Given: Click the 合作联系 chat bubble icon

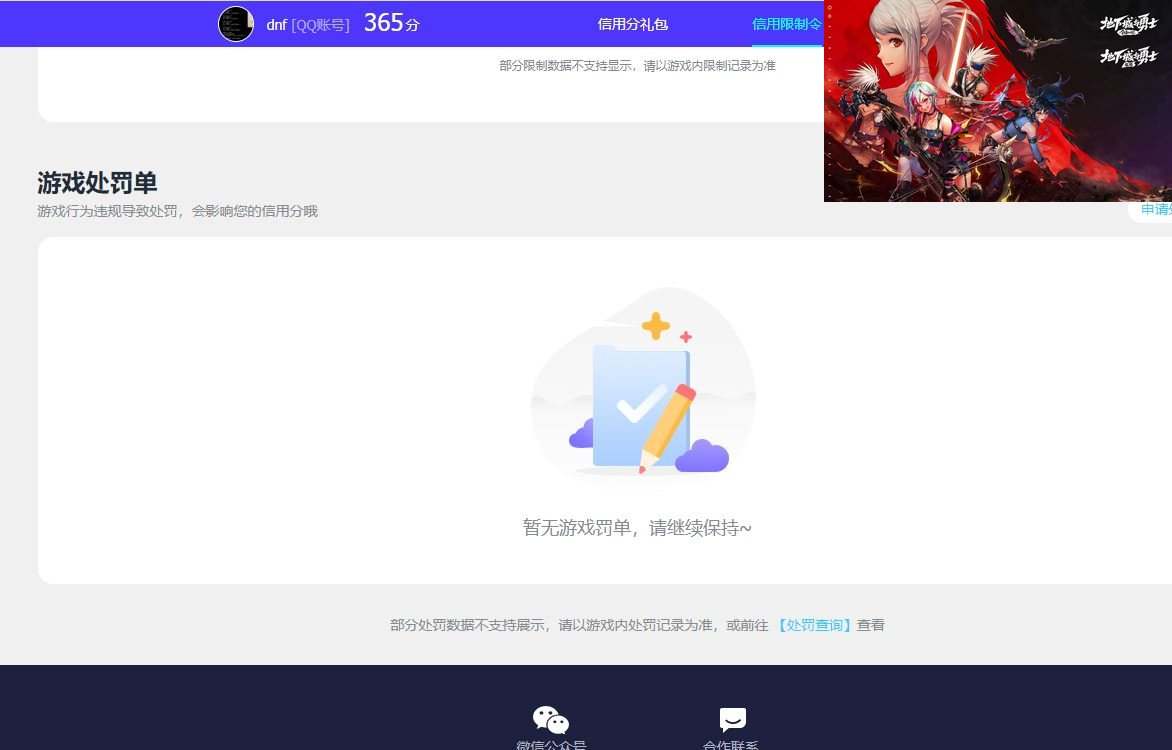Looking at the screenshot, I should click(732, 719).
